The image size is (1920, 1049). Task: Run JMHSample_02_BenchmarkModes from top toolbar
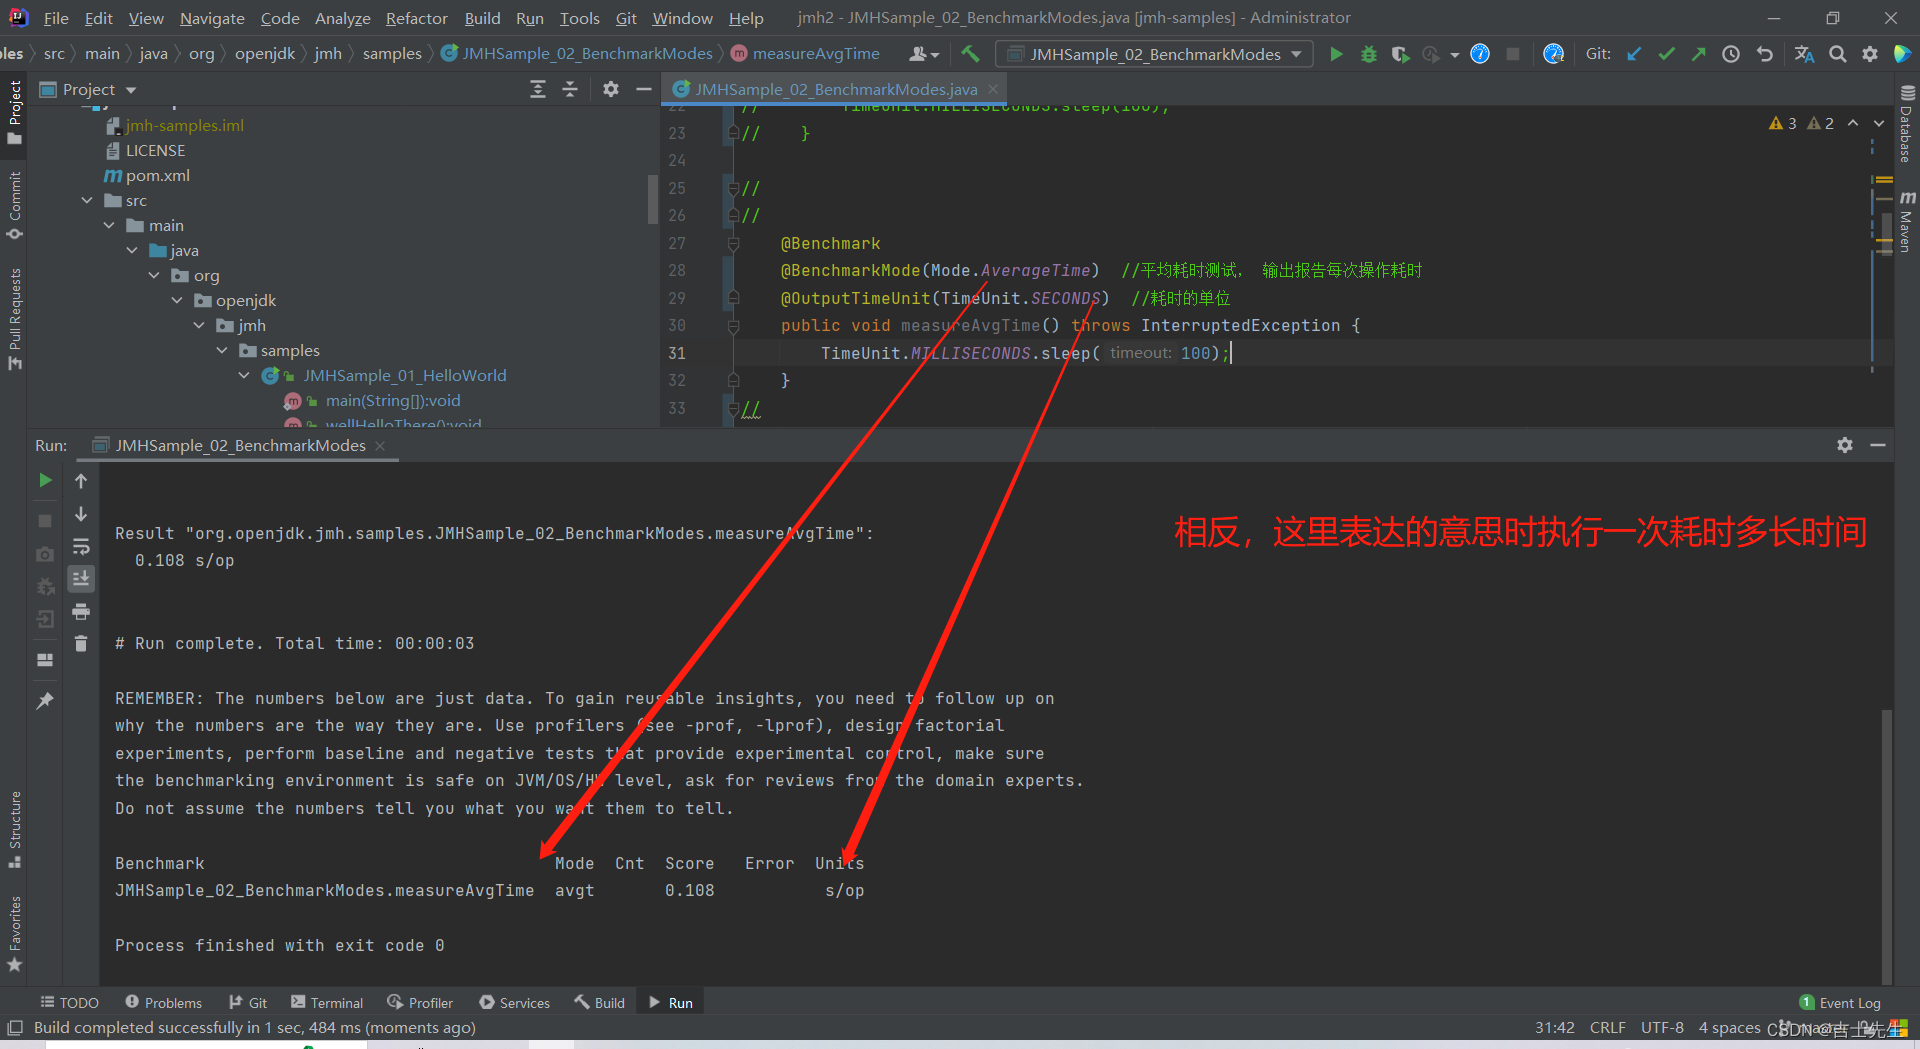click(x=1336, y=54)
